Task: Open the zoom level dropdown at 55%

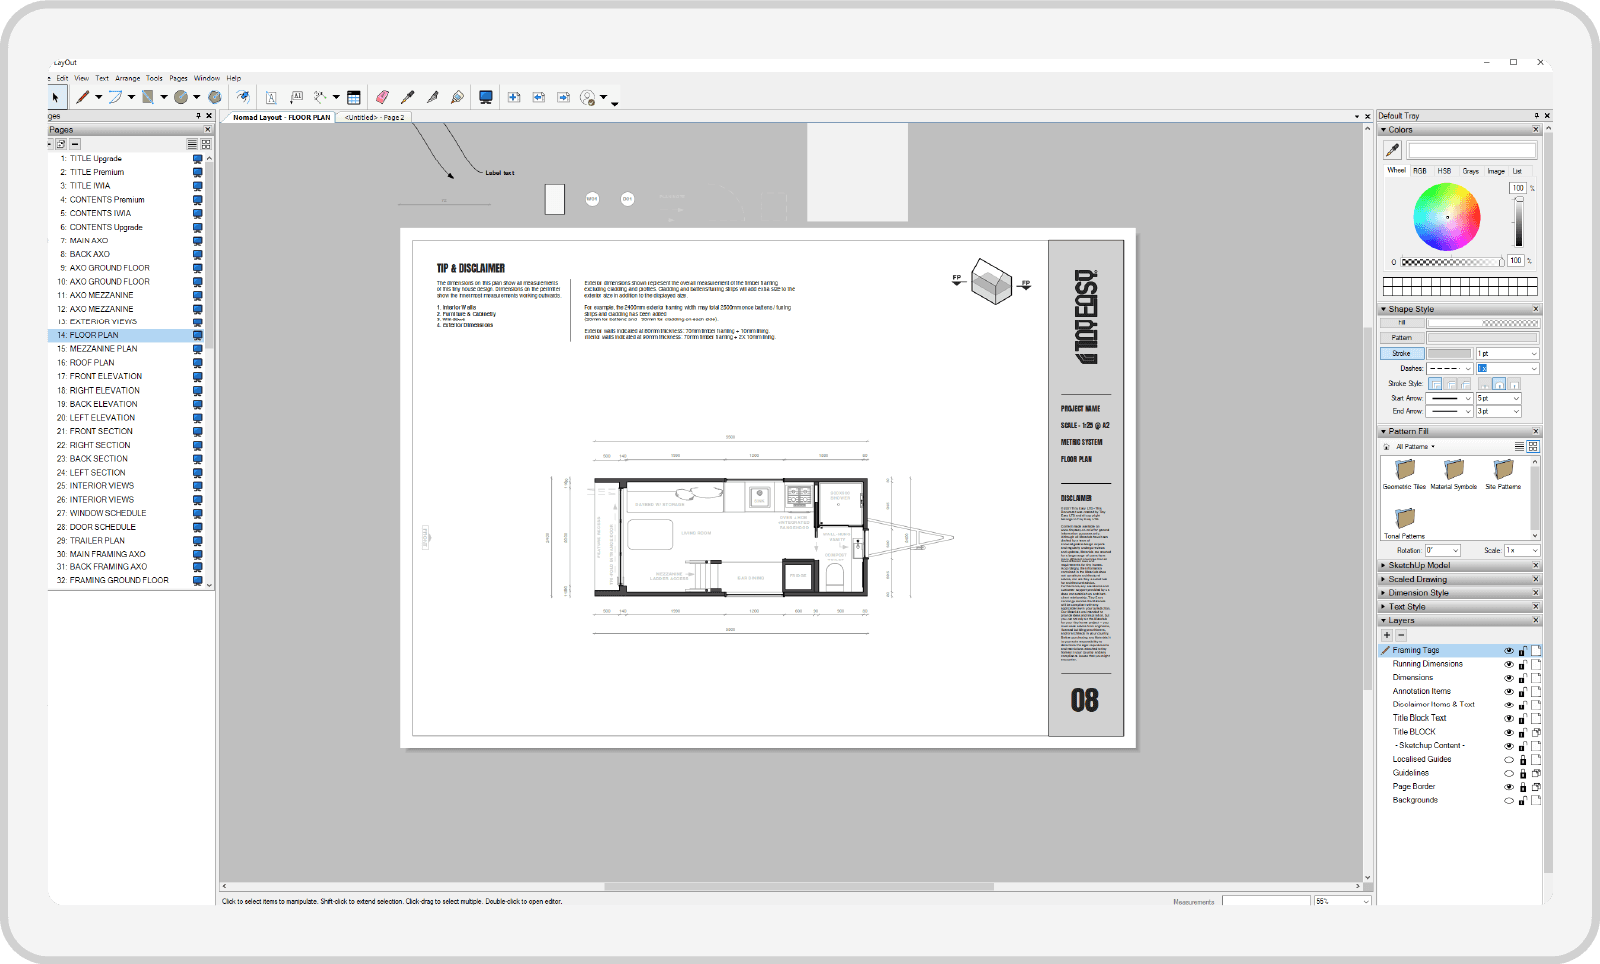Action: (1366, 901)
